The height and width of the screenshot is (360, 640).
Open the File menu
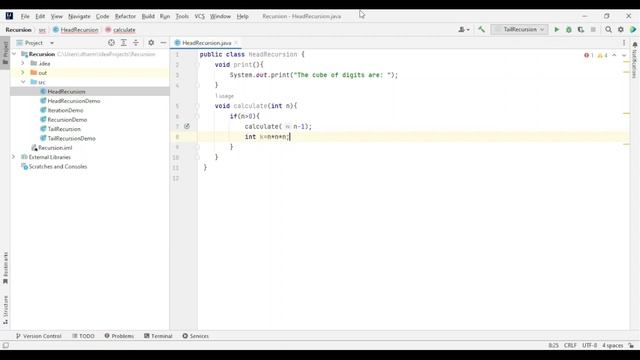pos(25,16)
